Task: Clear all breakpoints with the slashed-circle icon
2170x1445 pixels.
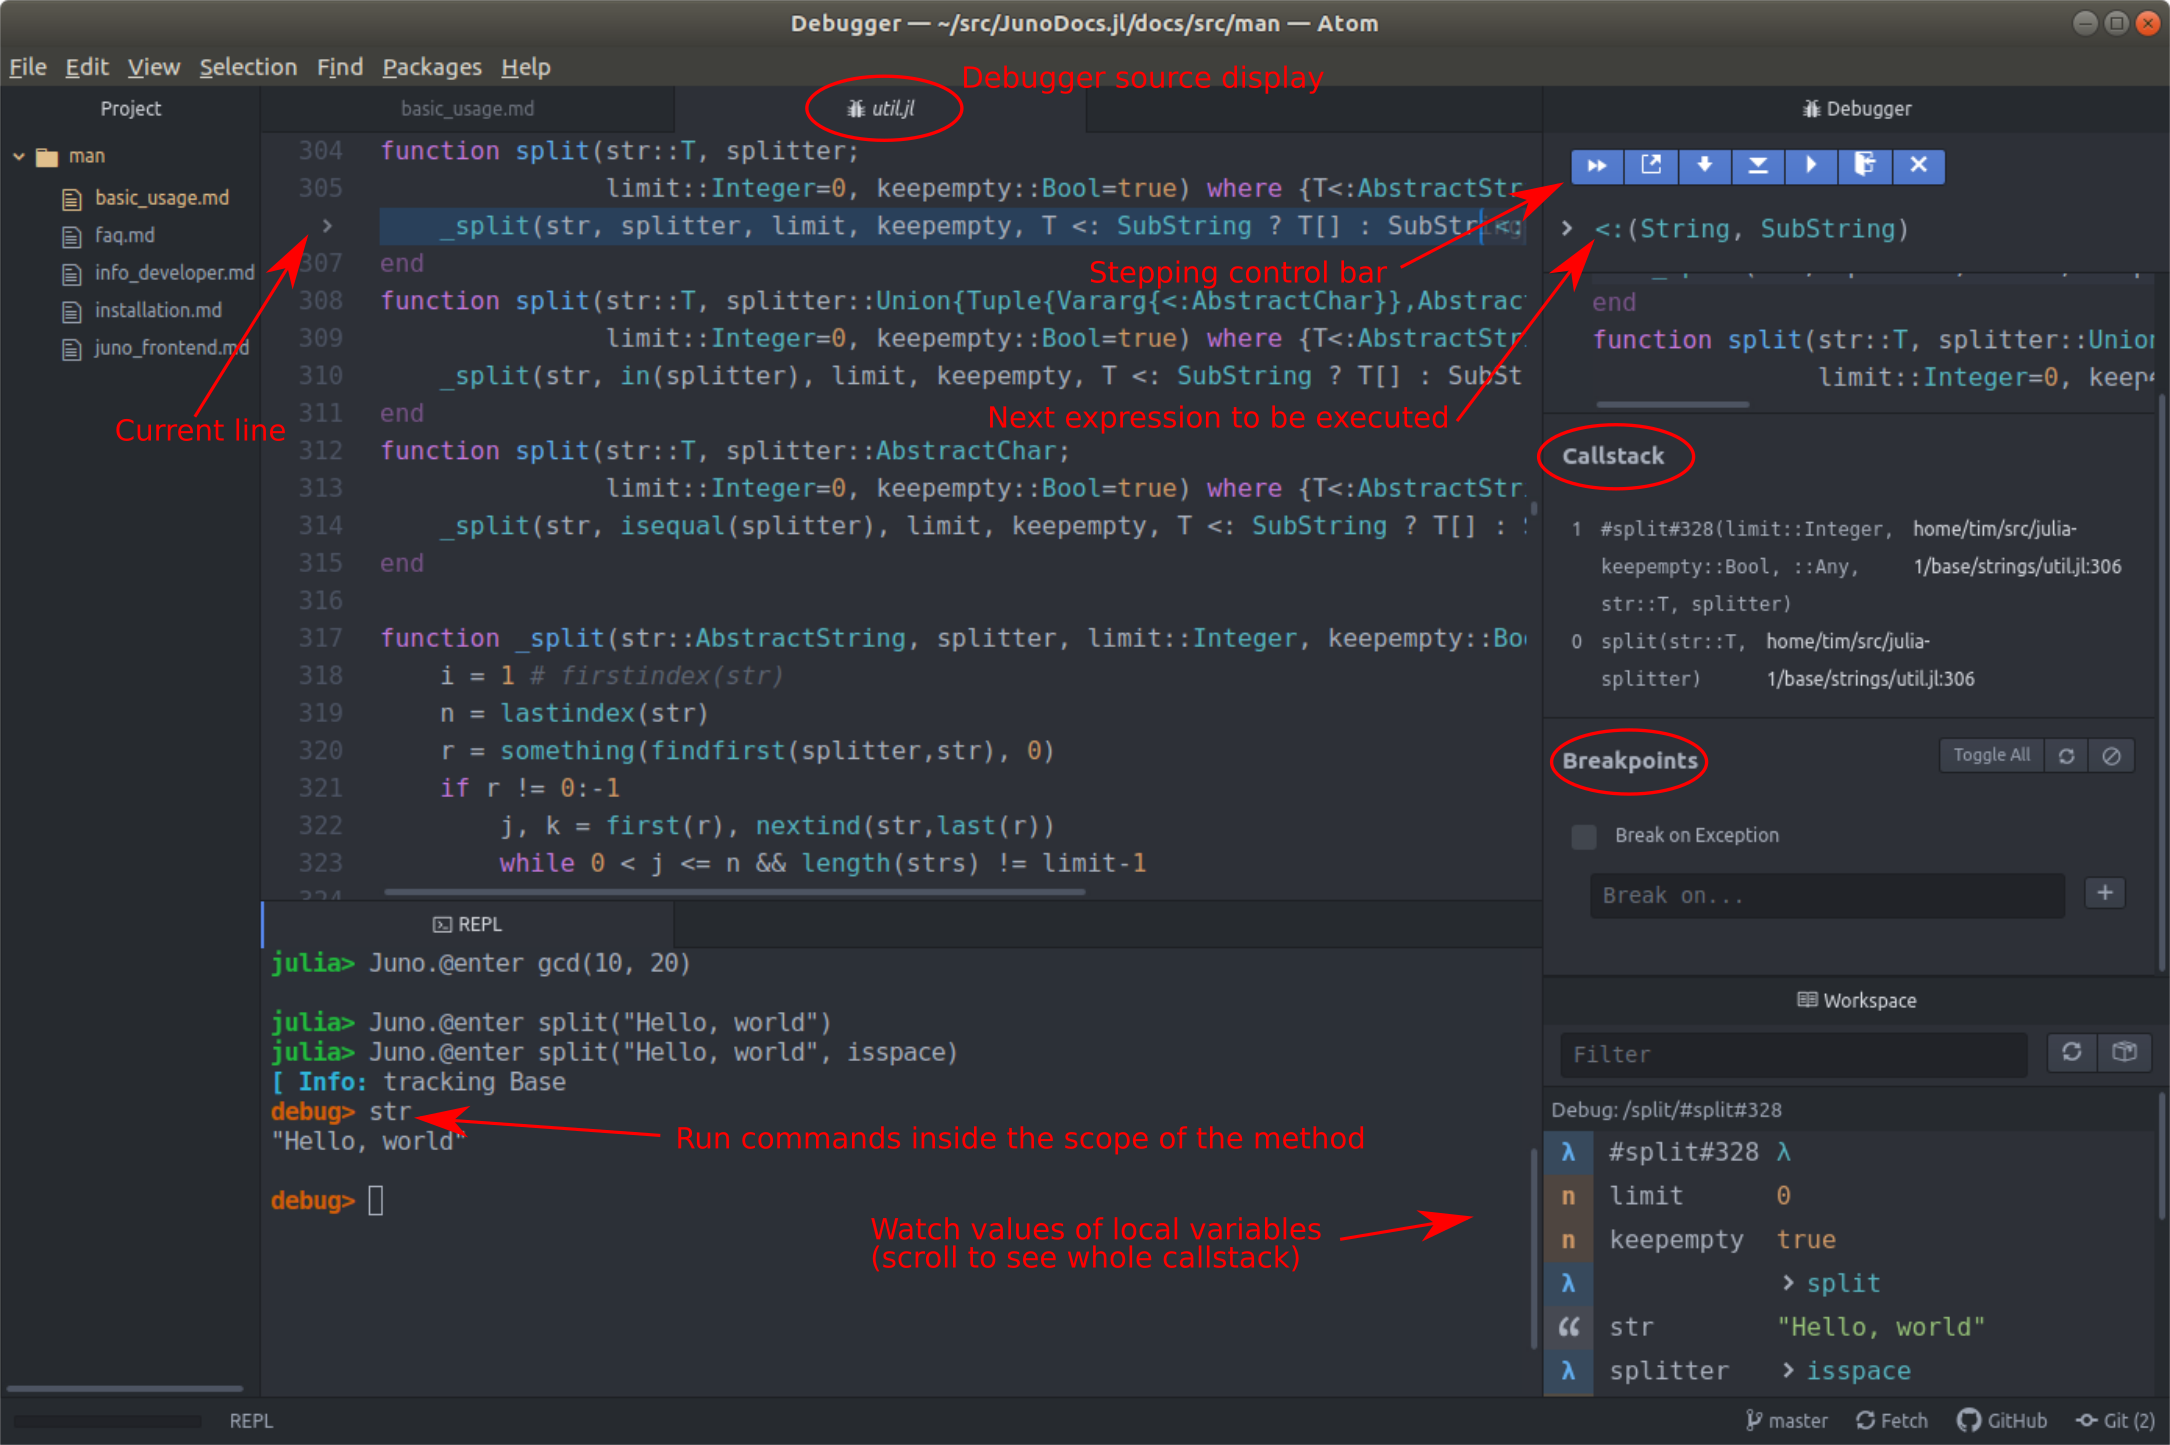Action: pyautogui.click(x=2111, y=756)
